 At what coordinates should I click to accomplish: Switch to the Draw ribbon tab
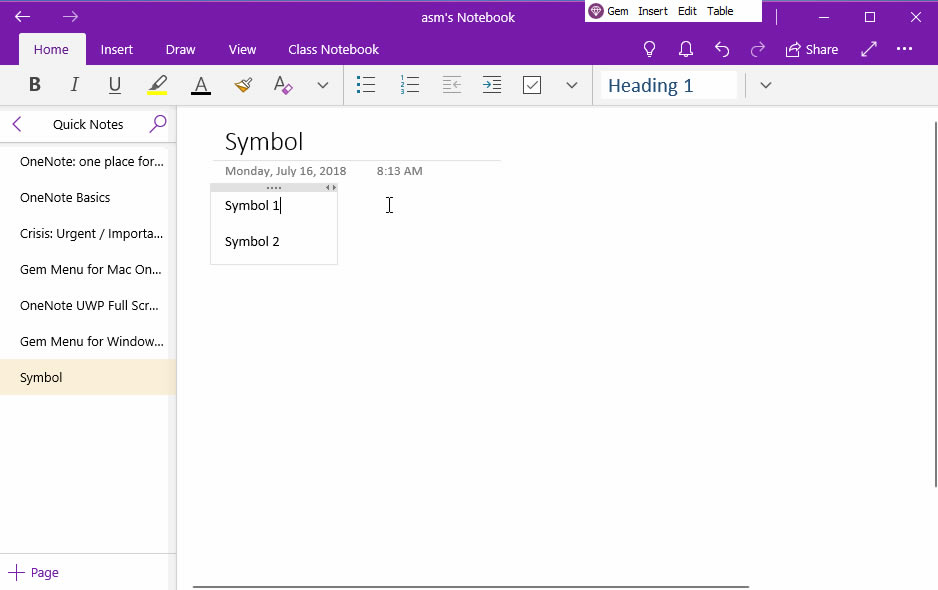click(180, 49)
